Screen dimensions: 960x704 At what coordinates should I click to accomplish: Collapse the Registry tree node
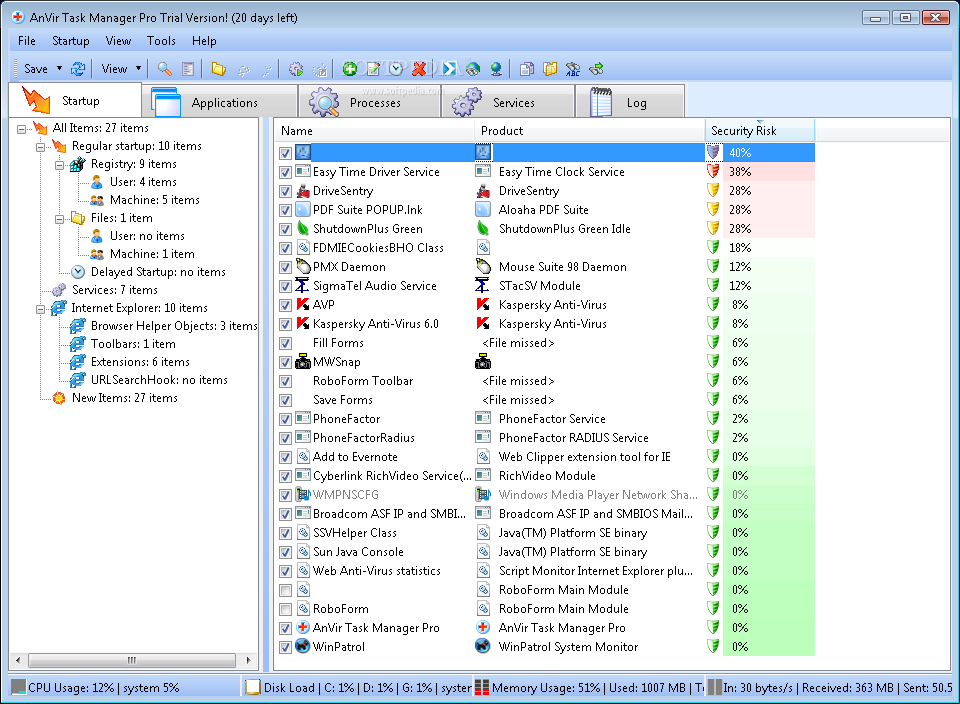point(59,165)
